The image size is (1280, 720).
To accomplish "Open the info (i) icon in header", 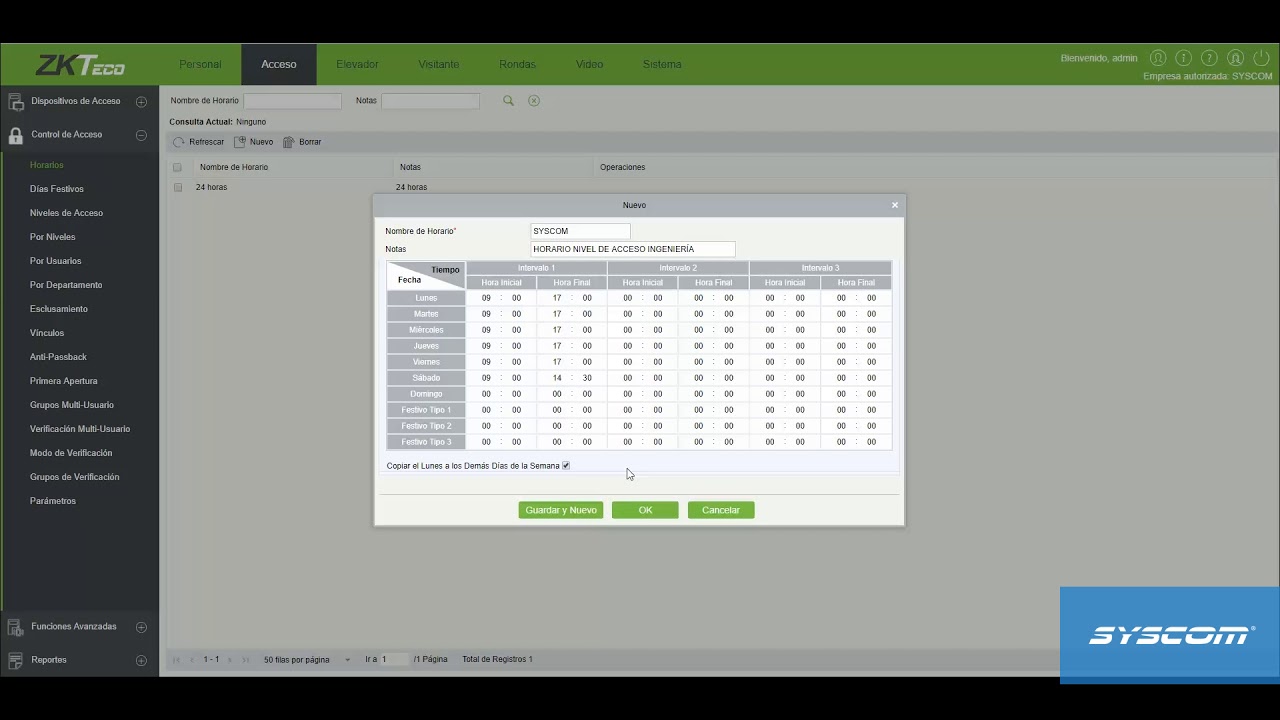I will pos(1184,58).
